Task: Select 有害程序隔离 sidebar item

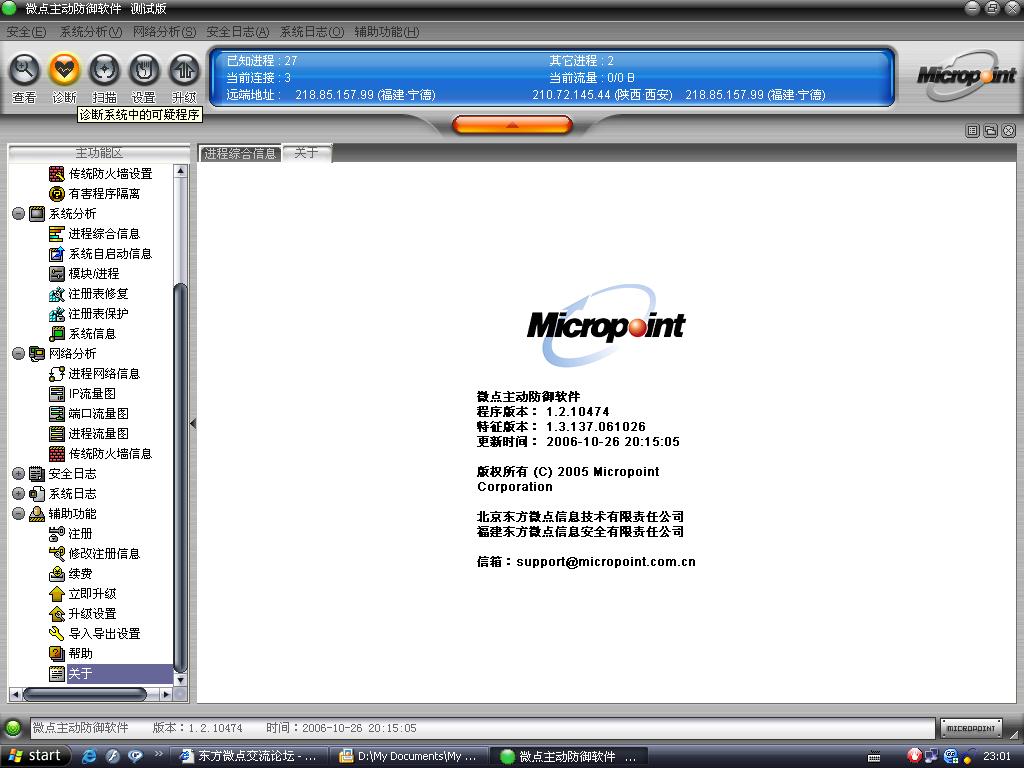Action: (x=95, y=194)
